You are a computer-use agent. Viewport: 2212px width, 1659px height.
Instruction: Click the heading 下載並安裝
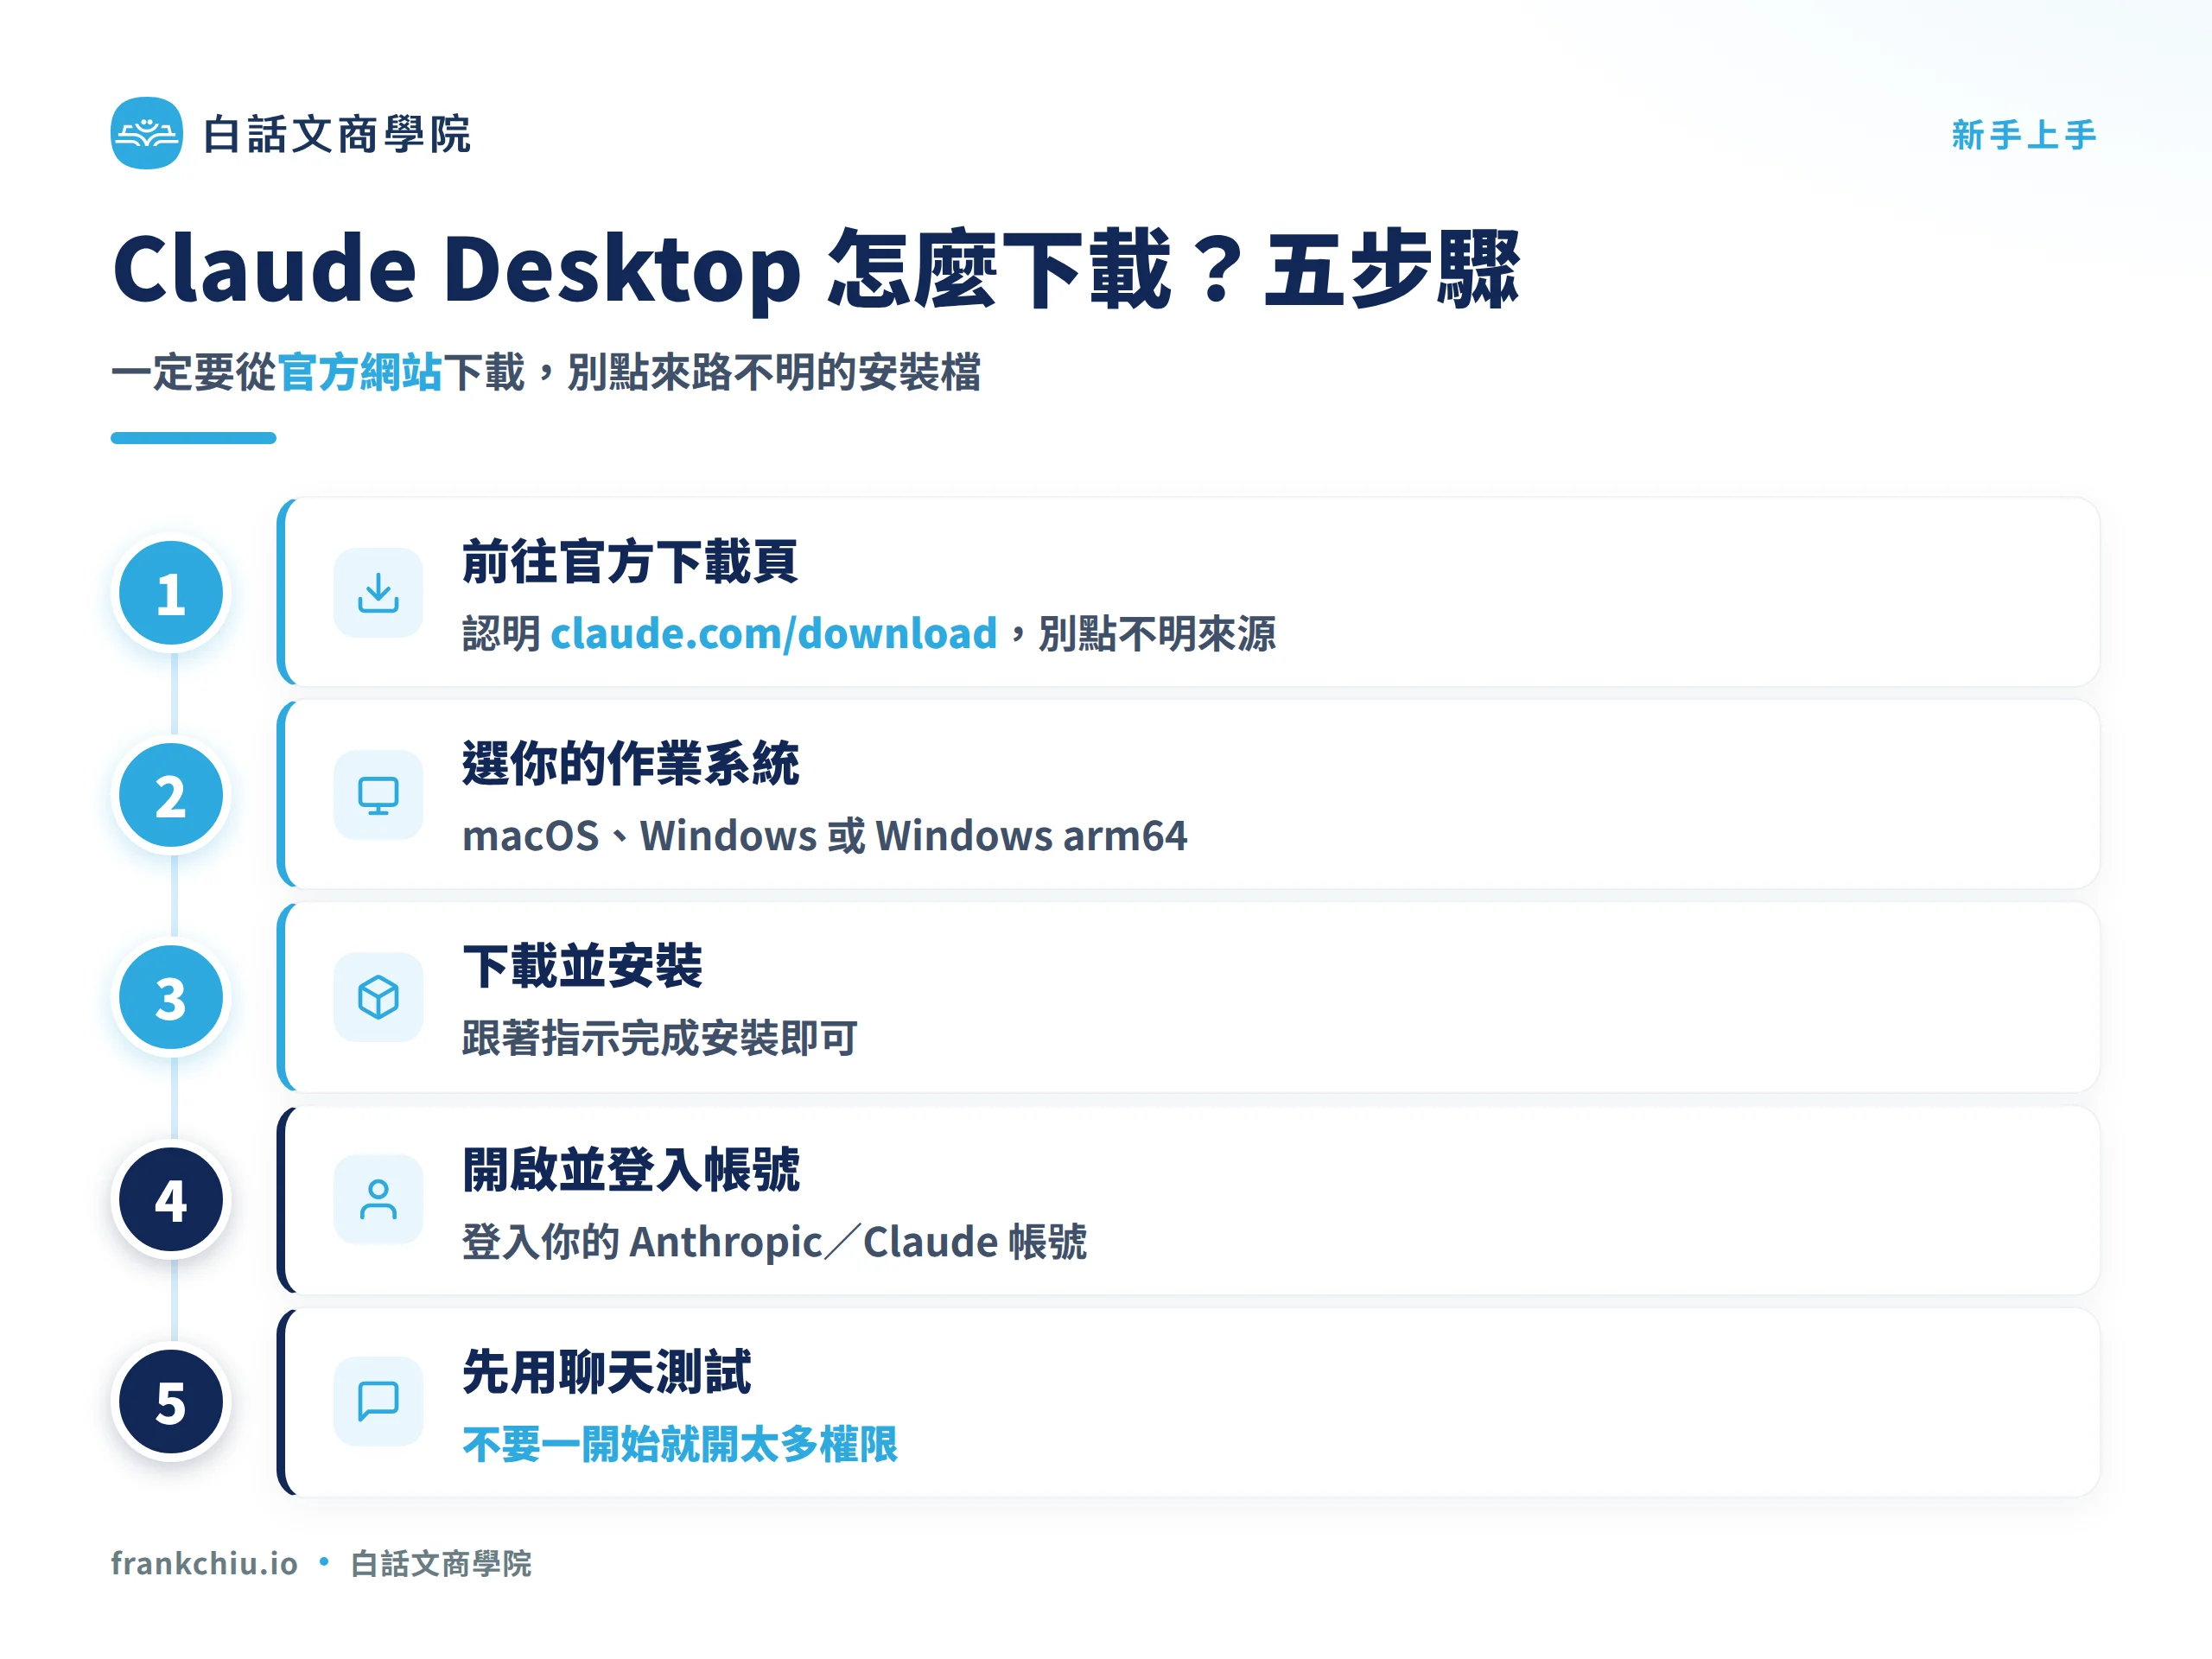click(582, 966)
